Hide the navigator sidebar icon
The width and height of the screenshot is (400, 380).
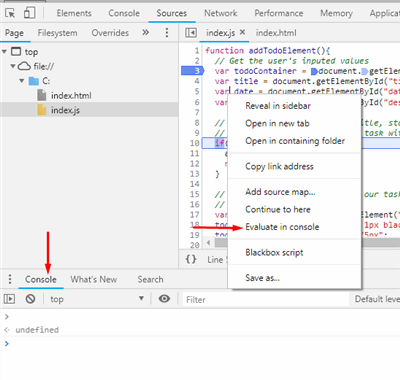(x=191, y=33)
